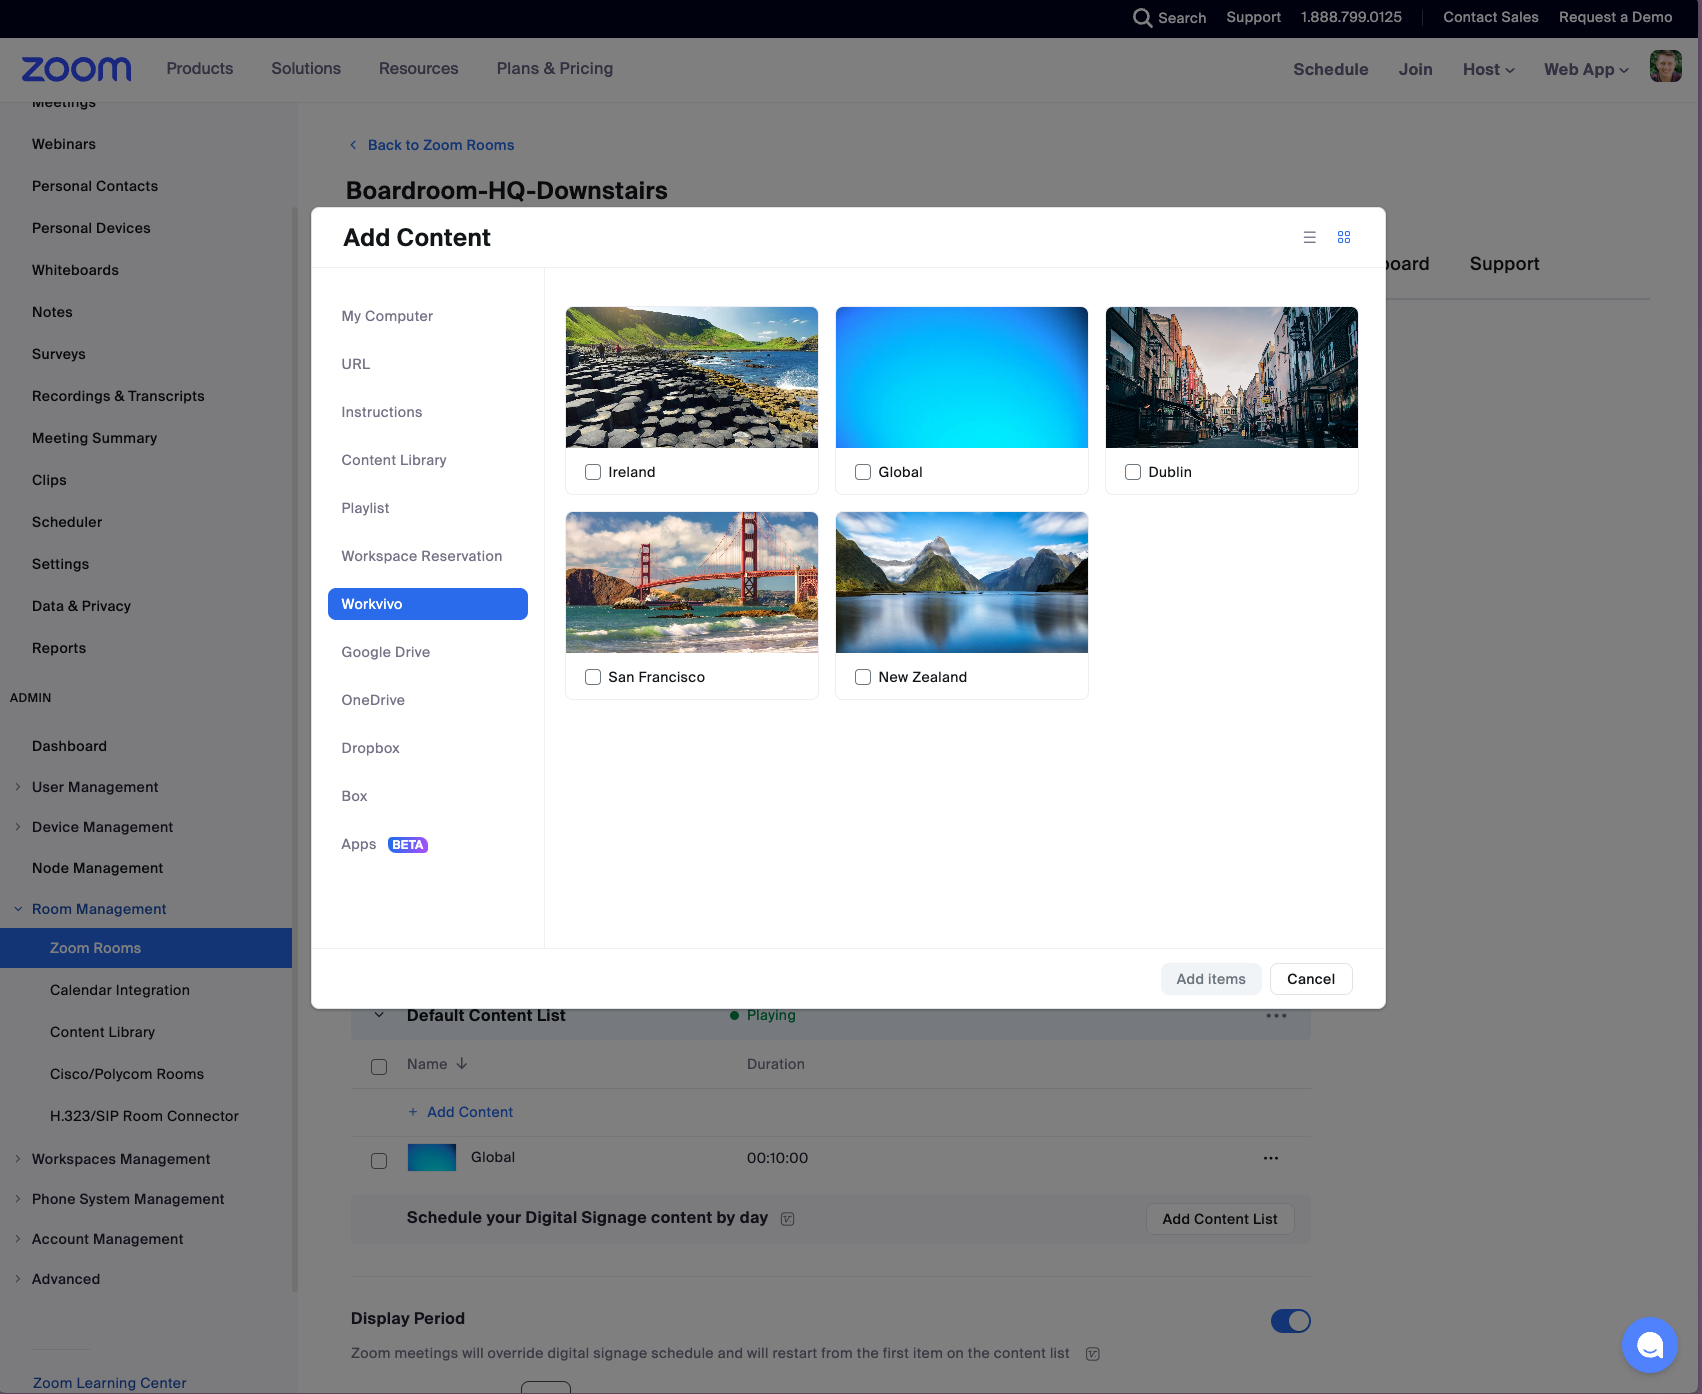Viewport: 1702px width, 1394px height.
Task: Open the Support tab
Action: 1504,264
